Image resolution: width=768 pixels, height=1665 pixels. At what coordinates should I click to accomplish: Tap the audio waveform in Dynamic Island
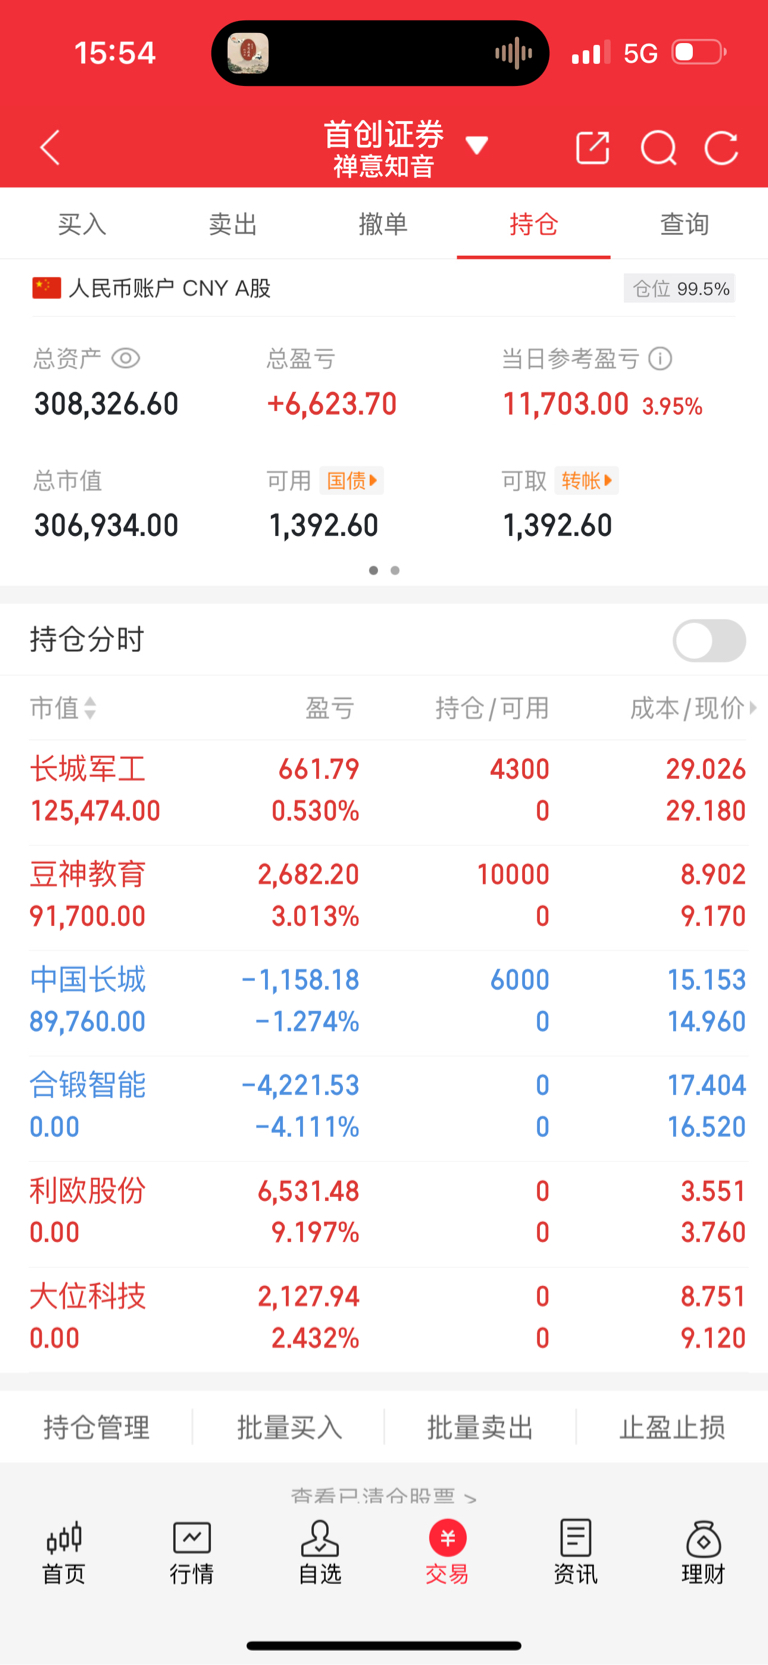513,53
